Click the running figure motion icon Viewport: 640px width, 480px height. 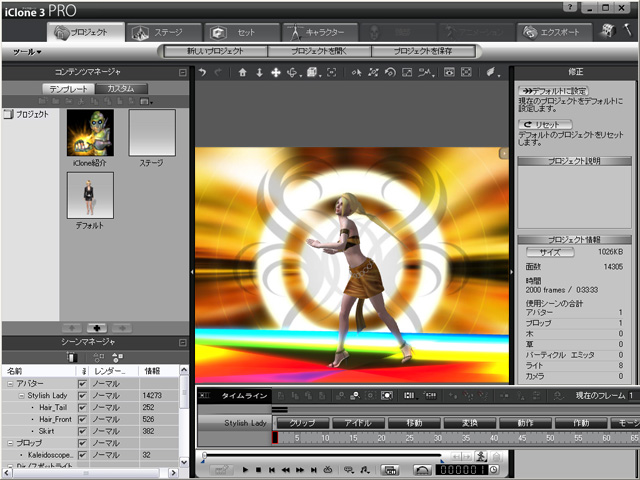[481, 456]
